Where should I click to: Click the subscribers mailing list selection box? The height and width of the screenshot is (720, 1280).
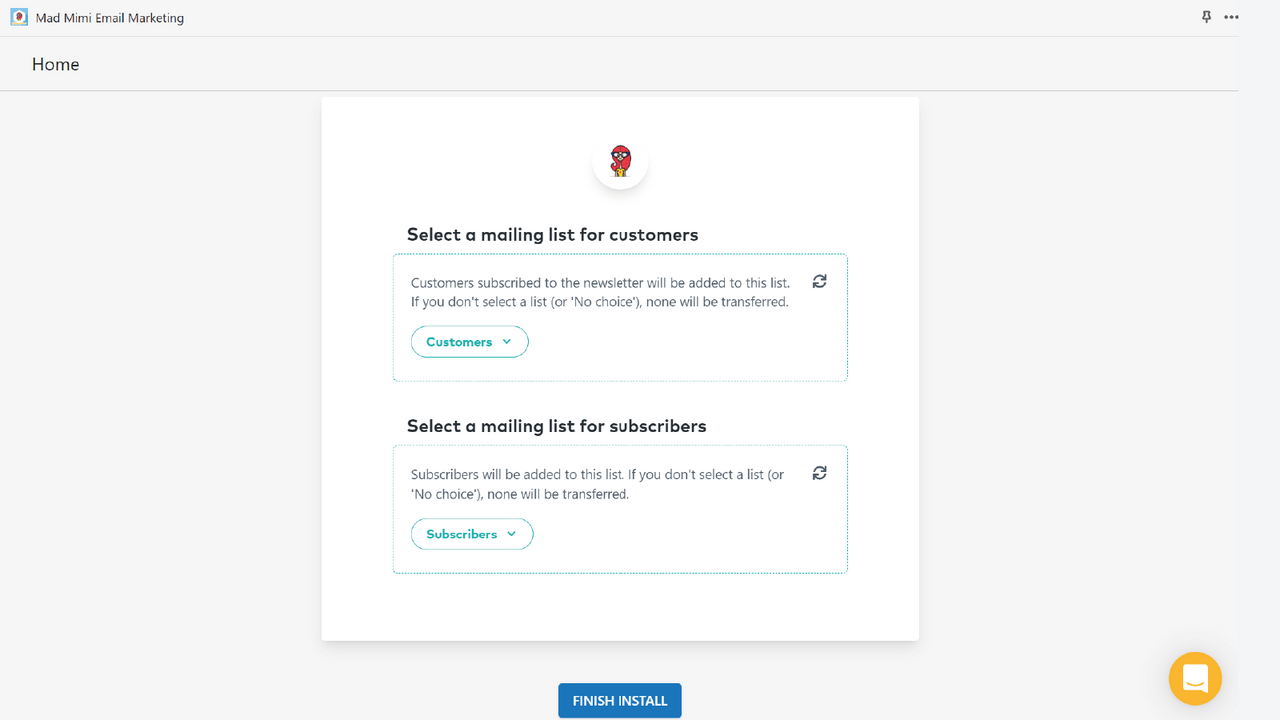(620, 508)
